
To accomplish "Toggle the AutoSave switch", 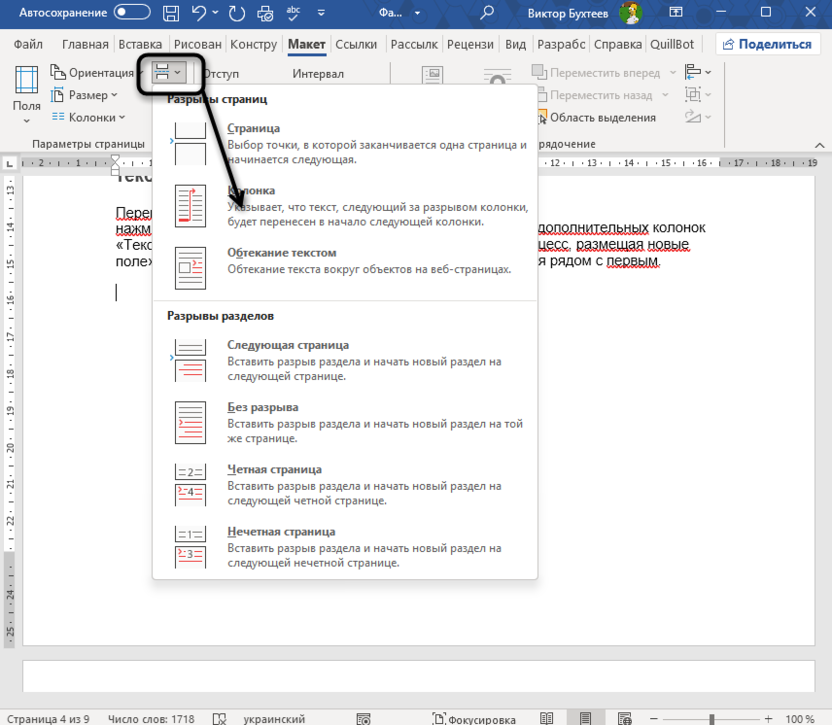I will [x=132, y=14].
